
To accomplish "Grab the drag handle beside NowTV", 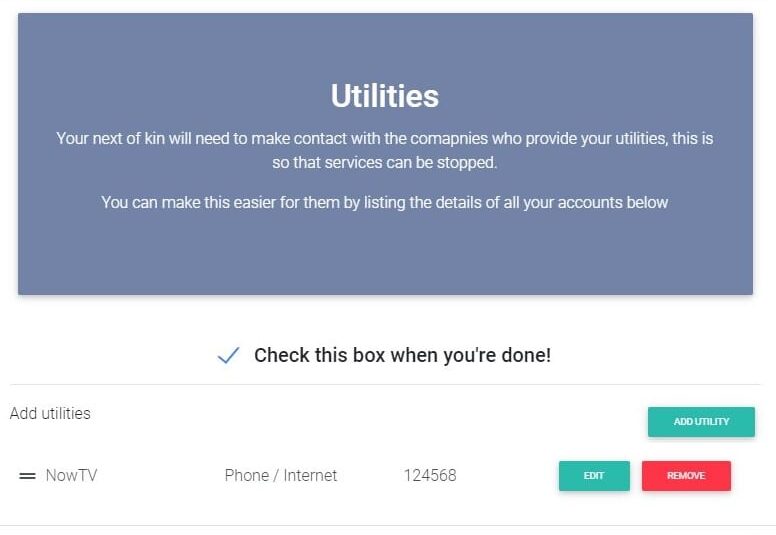I will tap(27, 476).
